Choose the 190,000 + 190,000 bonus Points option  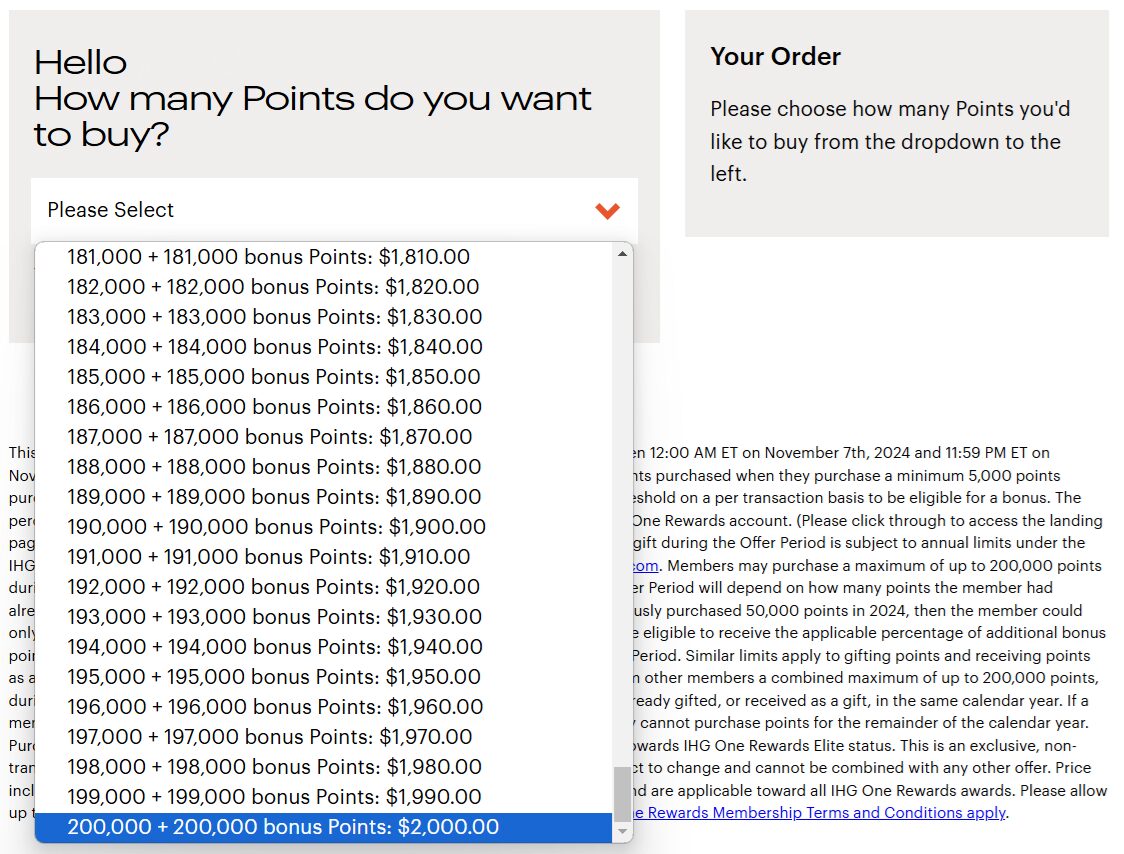pyautogui.click(x=324, y=526)
